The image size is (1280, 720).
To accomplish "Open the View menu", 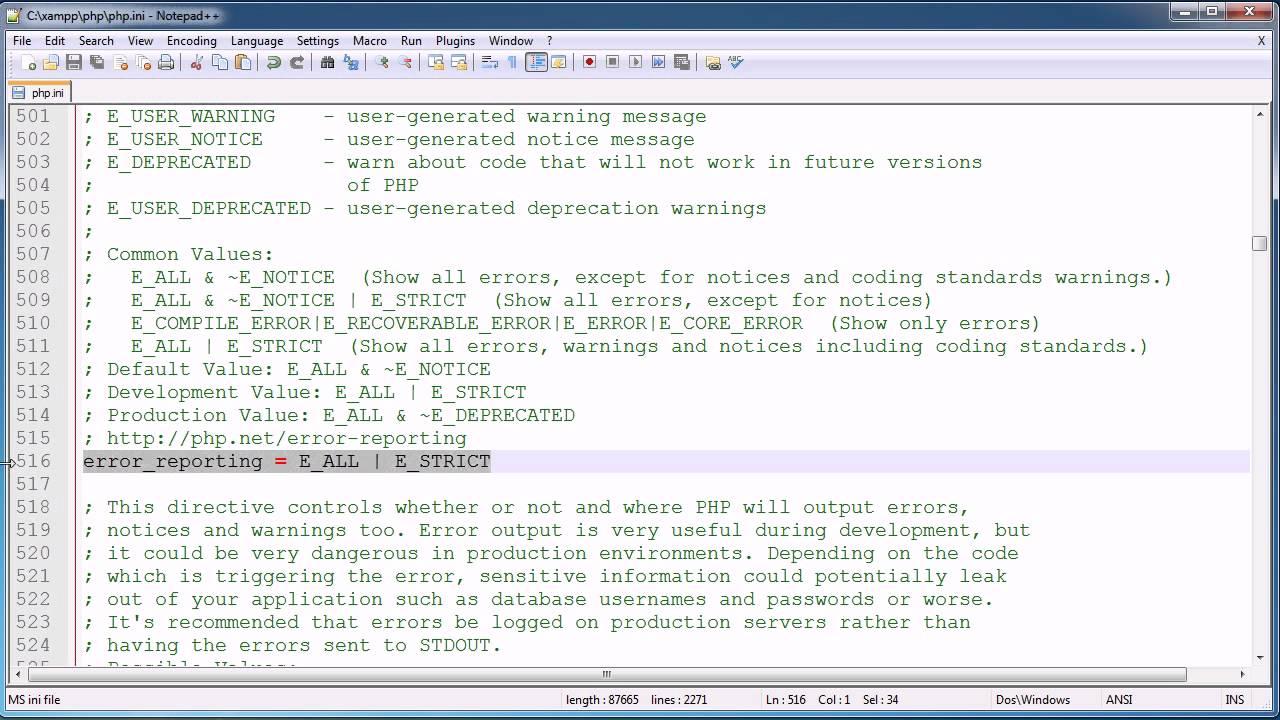I will [140, 41].
